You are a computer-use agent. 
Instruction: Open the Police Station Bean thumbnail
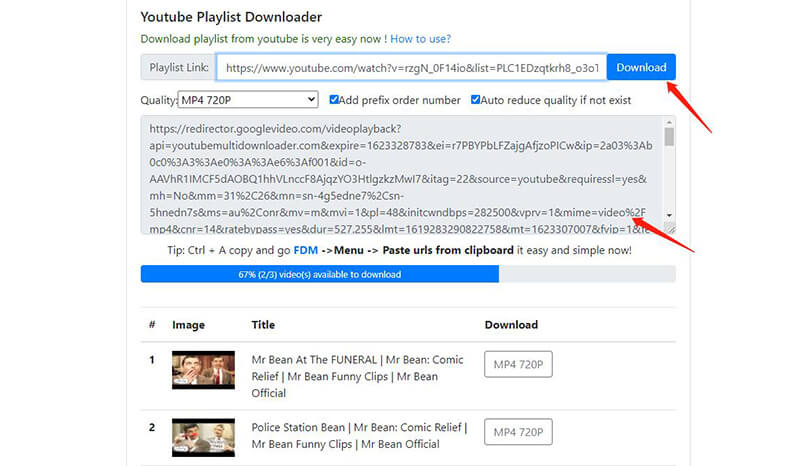203,437
